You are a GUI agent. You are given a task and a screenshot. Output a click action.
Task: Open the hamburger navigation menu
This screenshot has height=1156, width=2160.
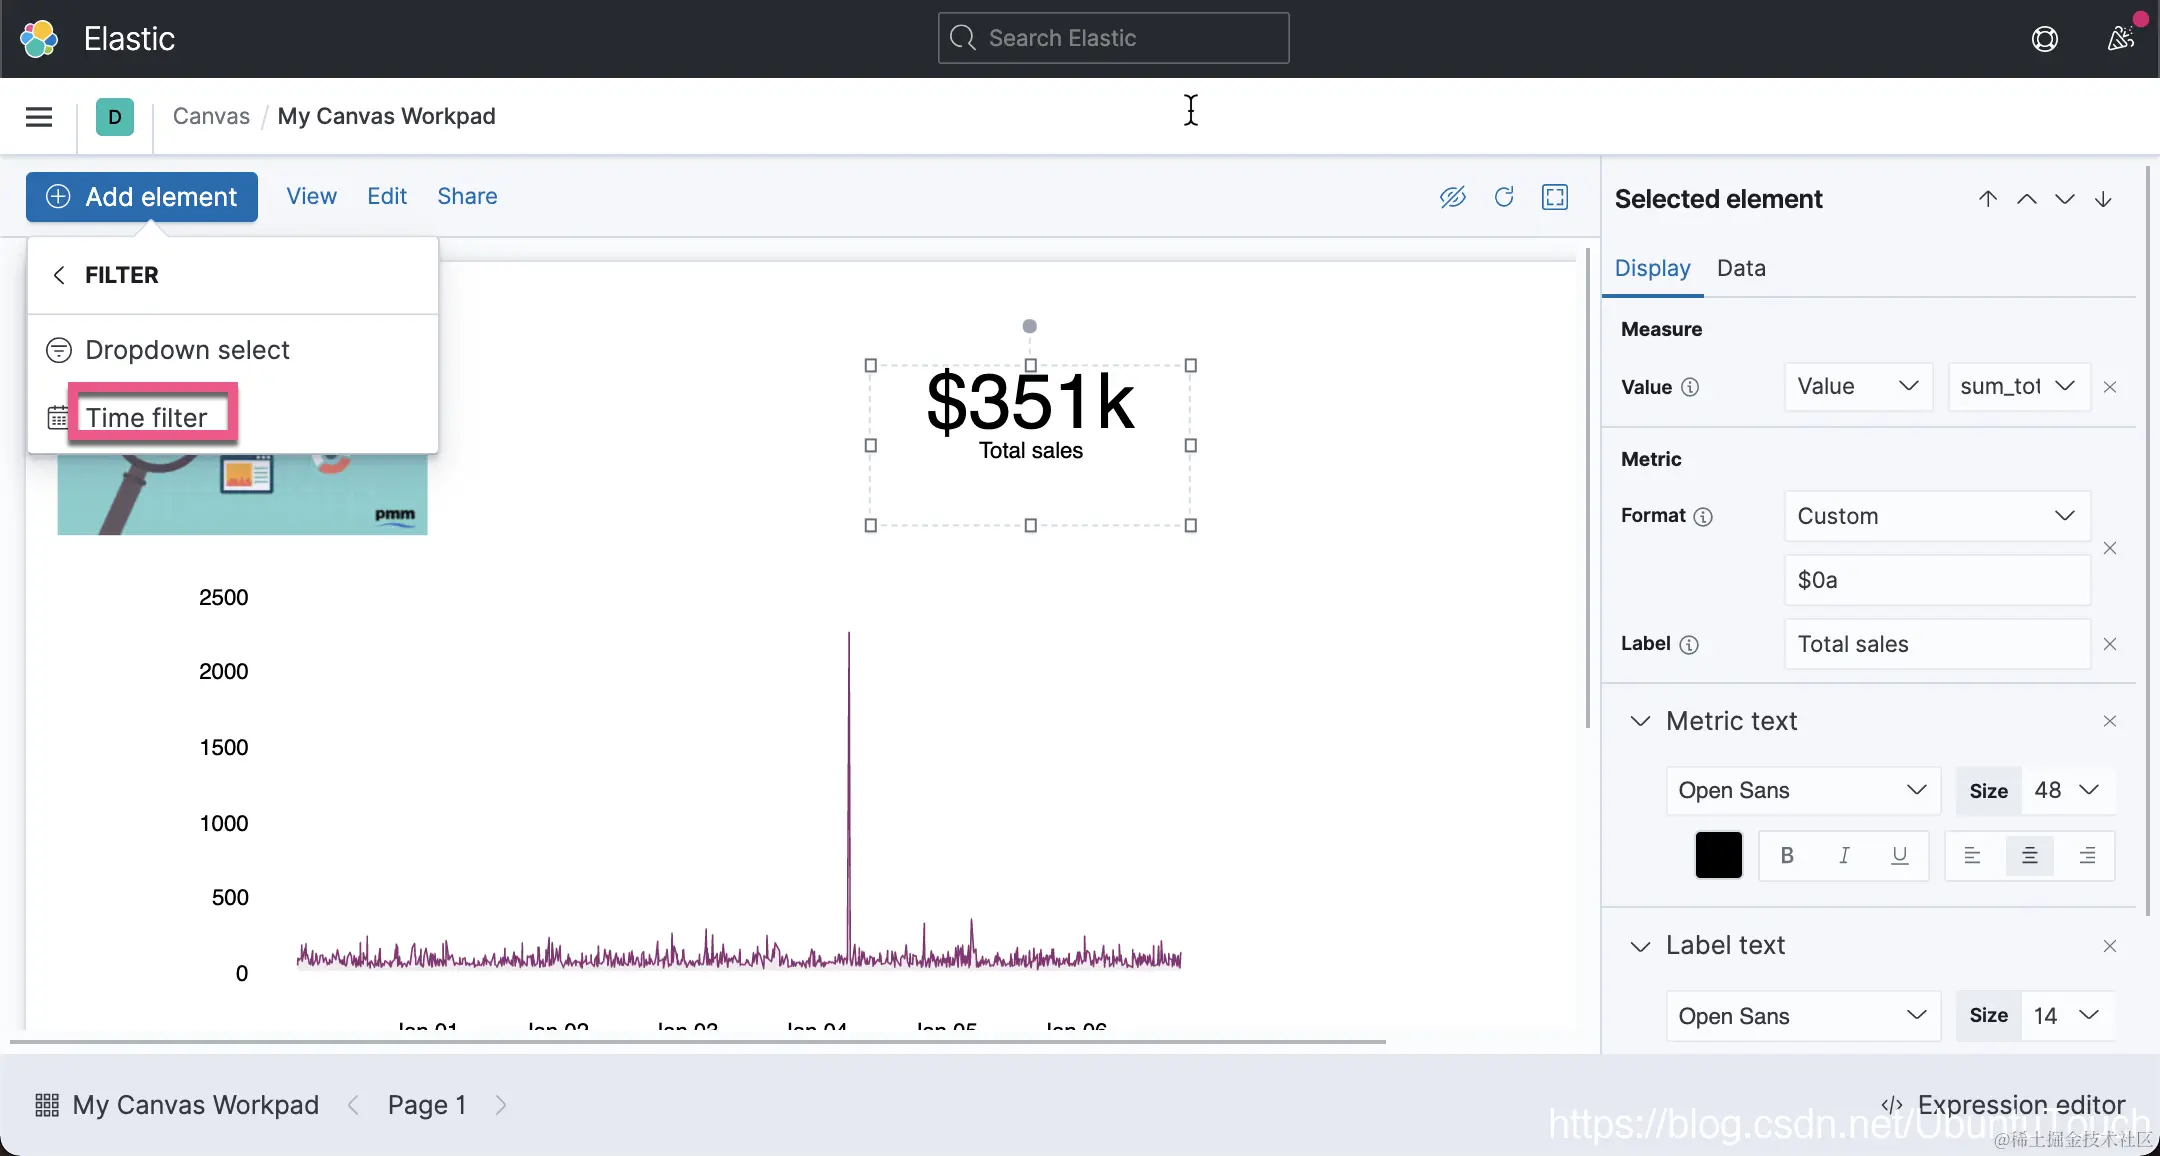tap(39, 117)
